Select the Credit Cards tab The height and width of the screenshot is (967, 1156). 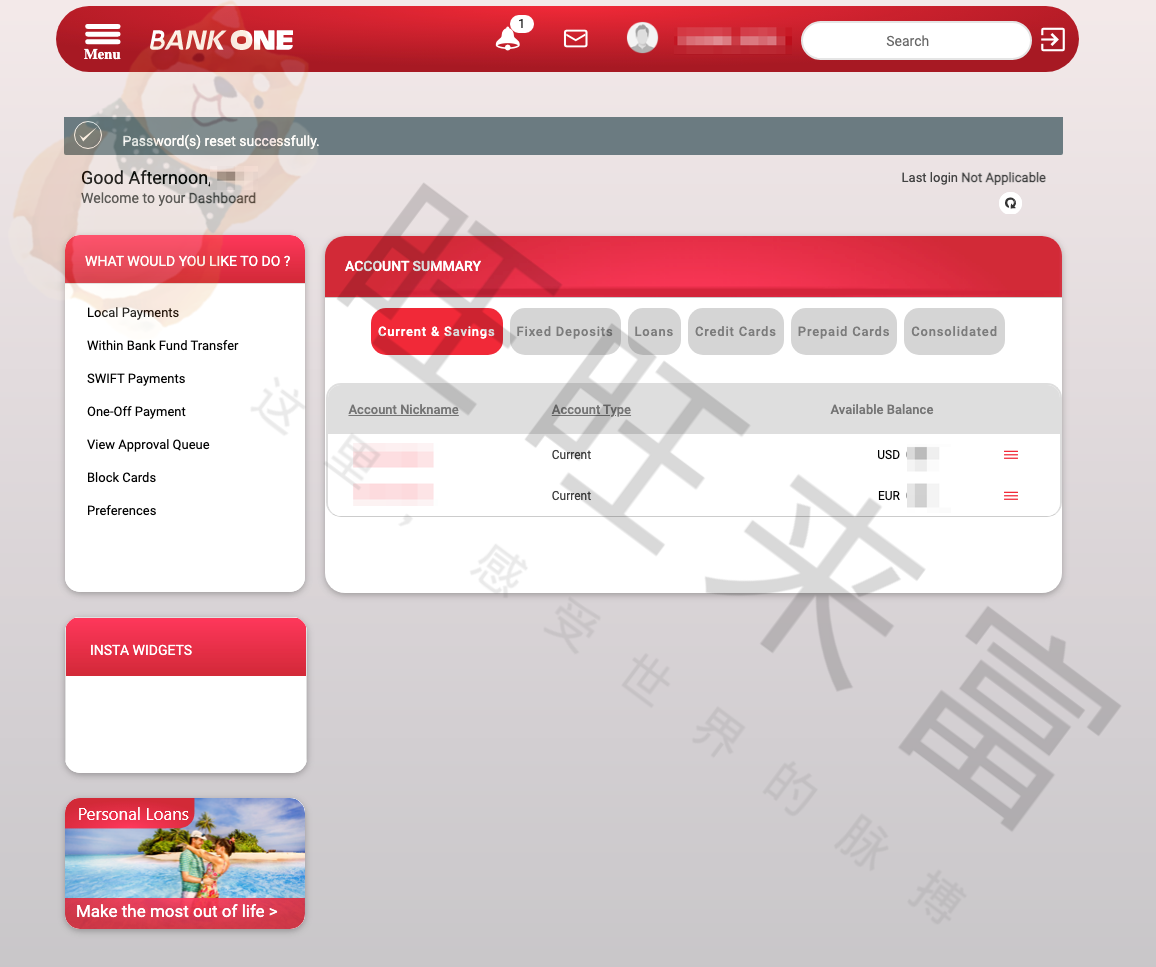735,331
